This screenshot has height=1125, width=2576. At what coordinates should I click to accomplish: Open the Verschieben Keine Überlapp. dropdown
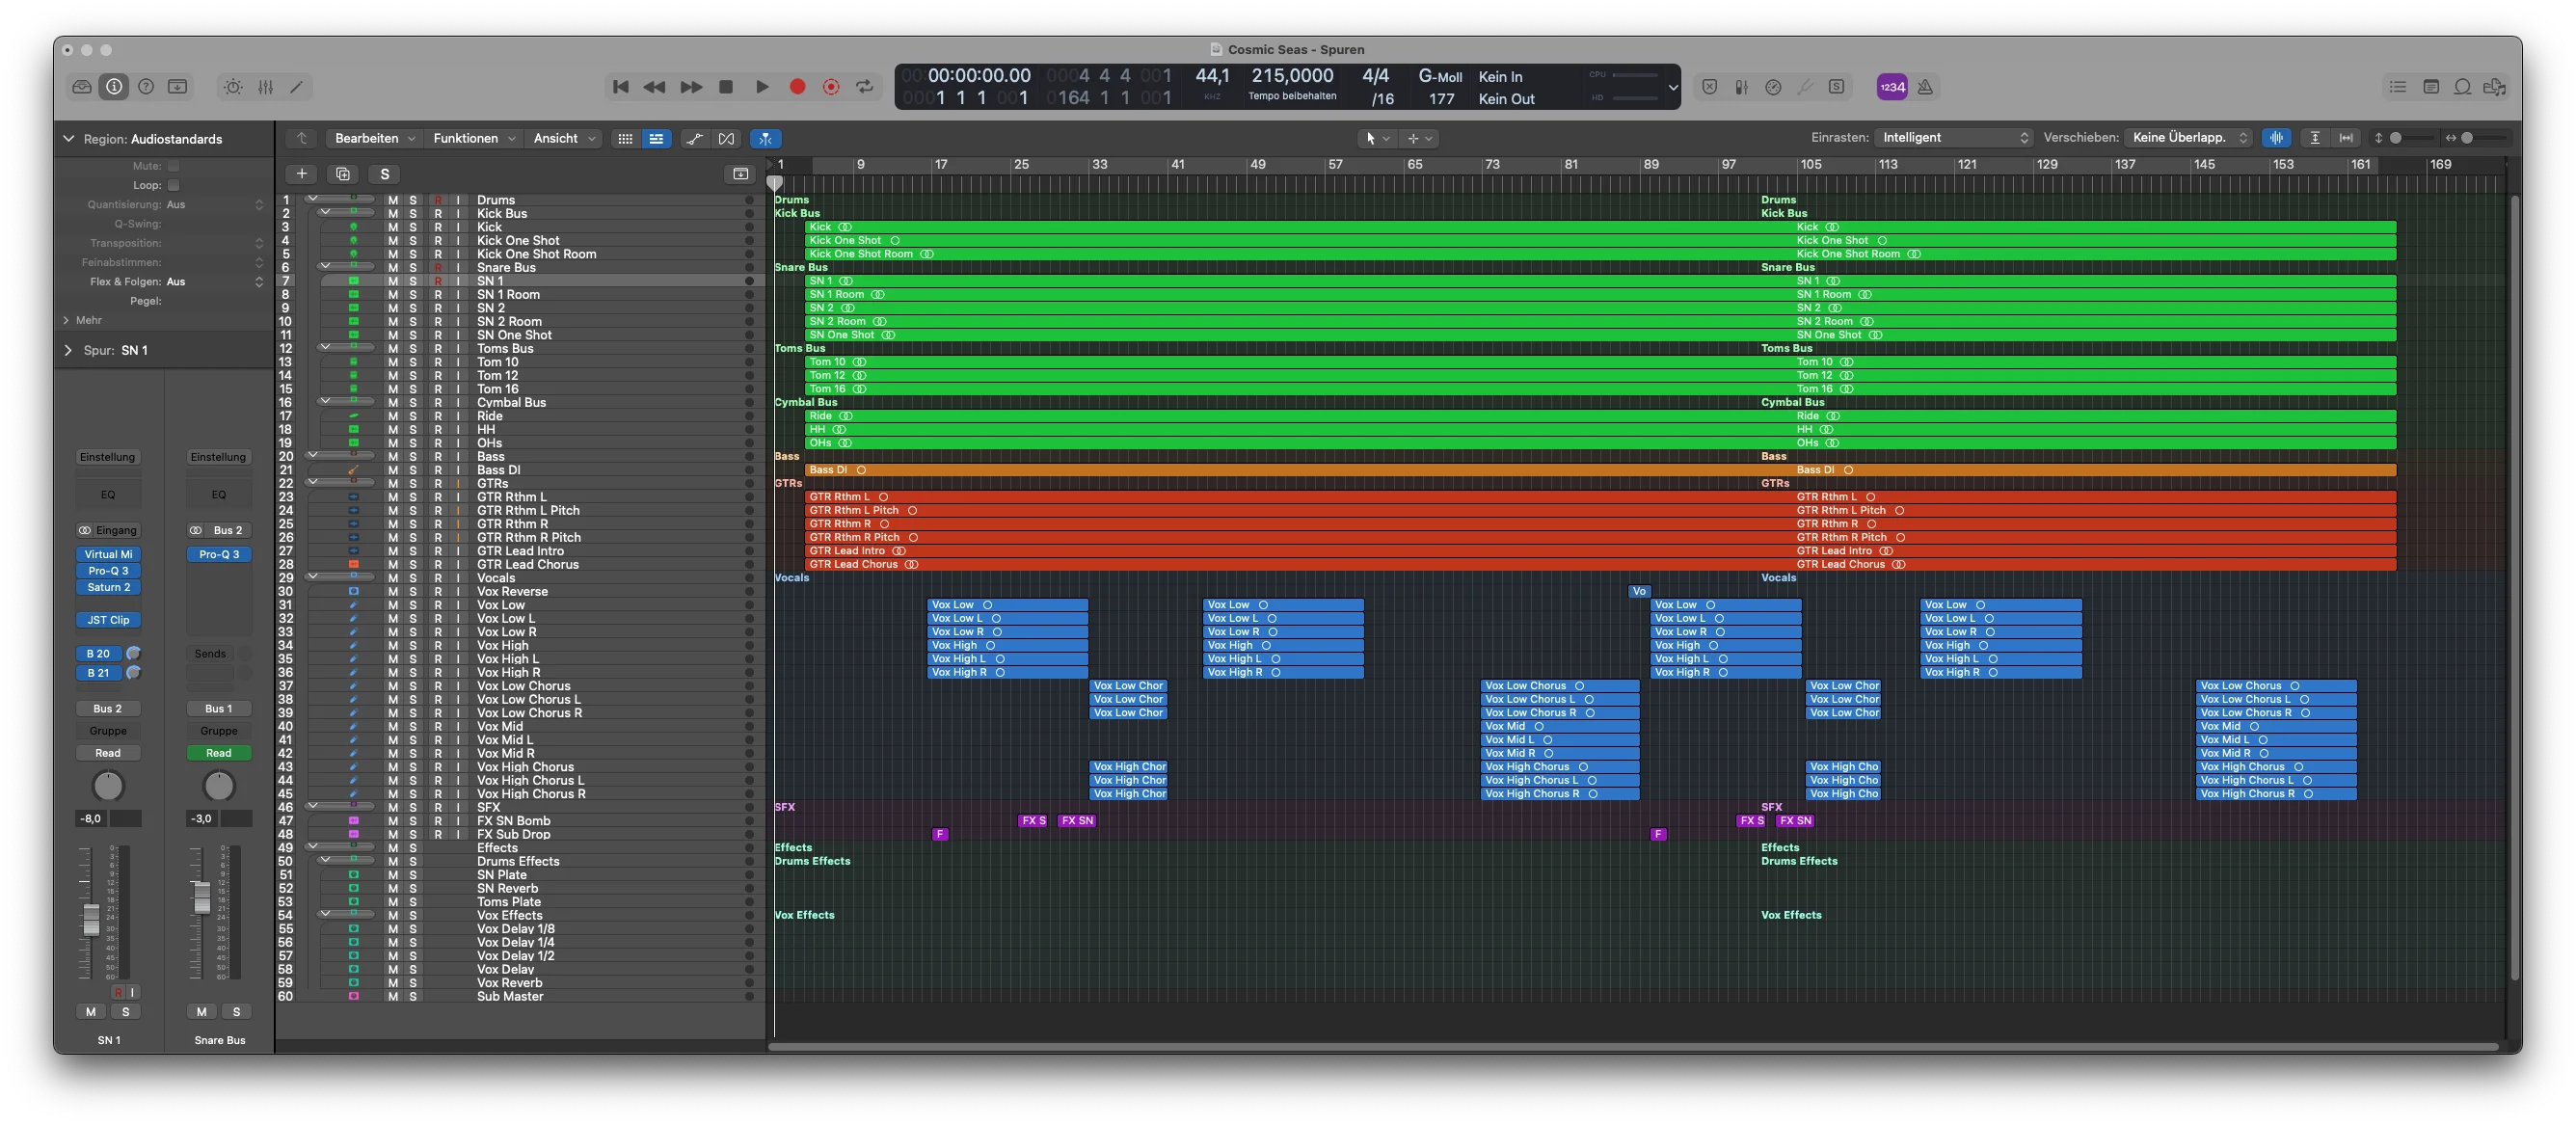2189,138
